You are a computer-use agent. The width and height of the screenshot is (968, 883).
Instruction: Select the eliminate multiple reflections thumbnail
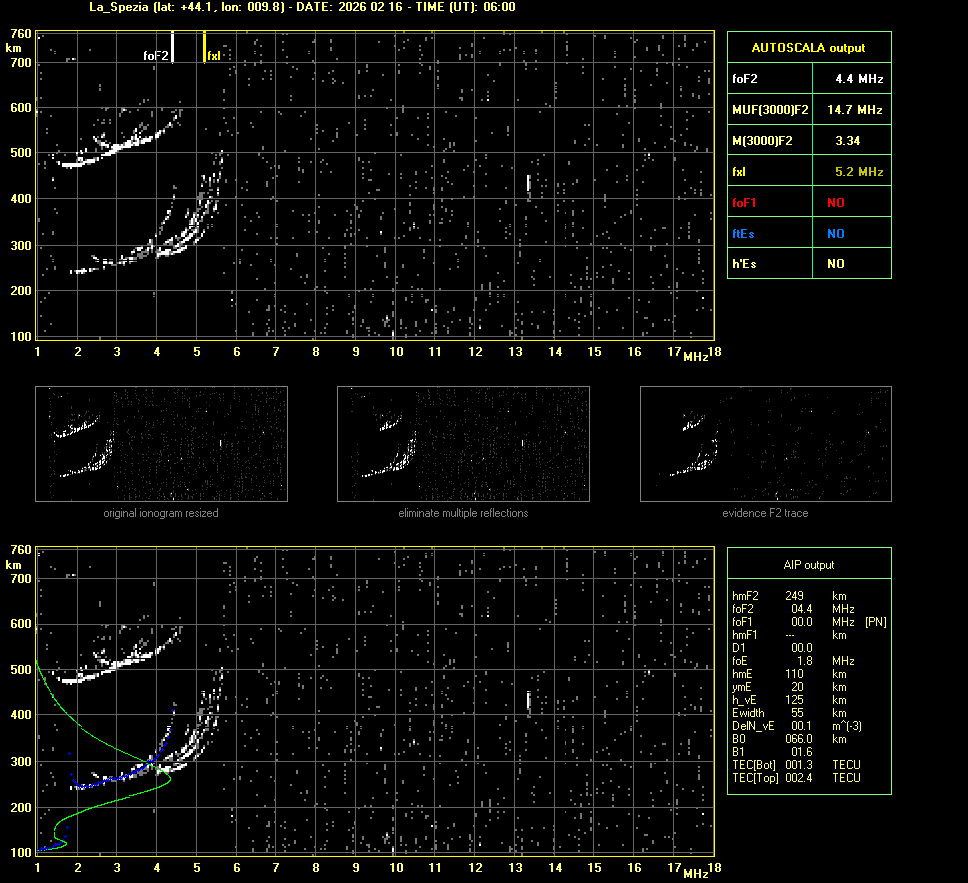click(463, 443)
